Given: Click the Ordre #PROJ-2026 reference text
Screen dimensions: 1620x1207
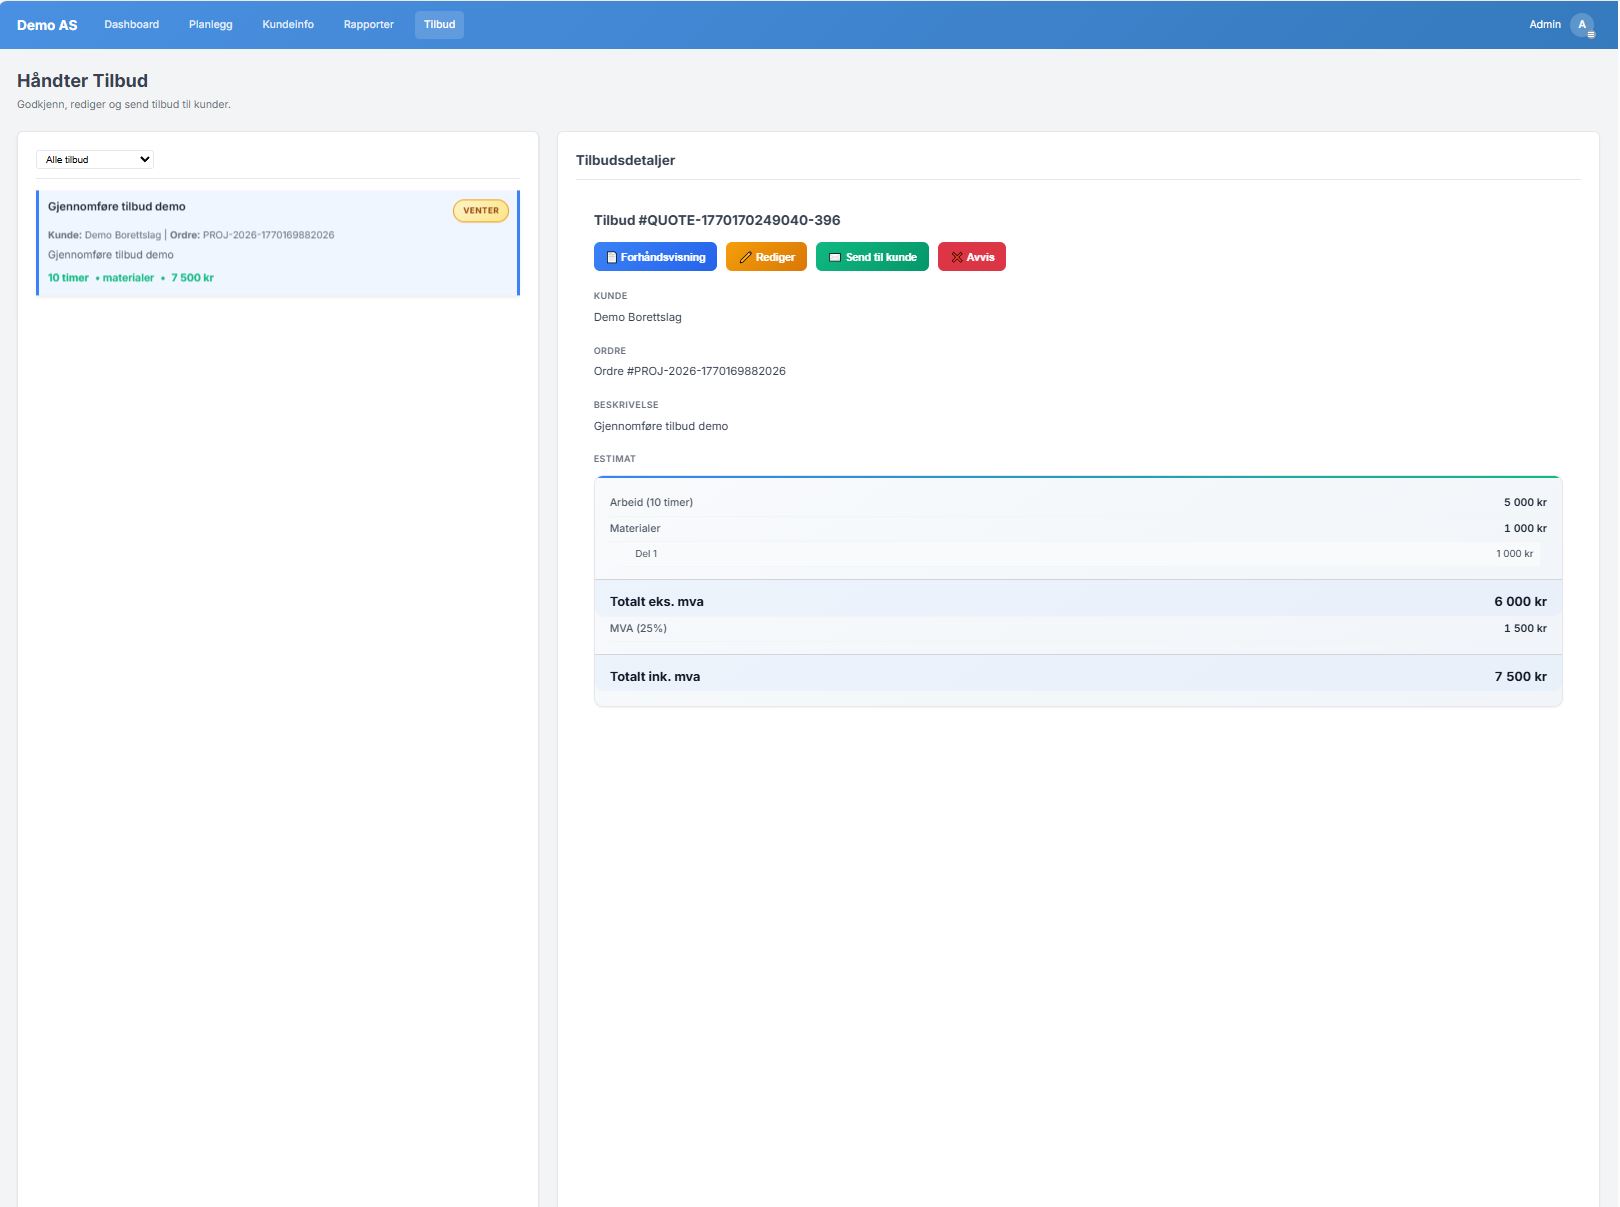Looking at the screenshot, I should tap(690, 371).
